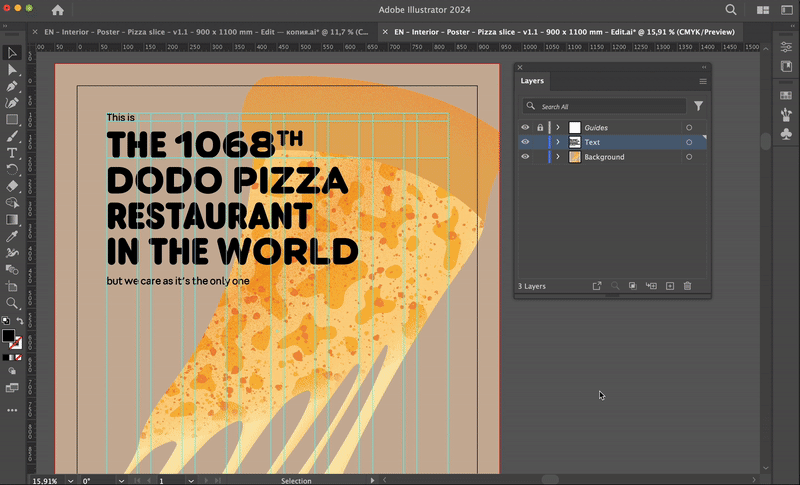
Task: Select the Eraser tool
Action: (12, 186)
